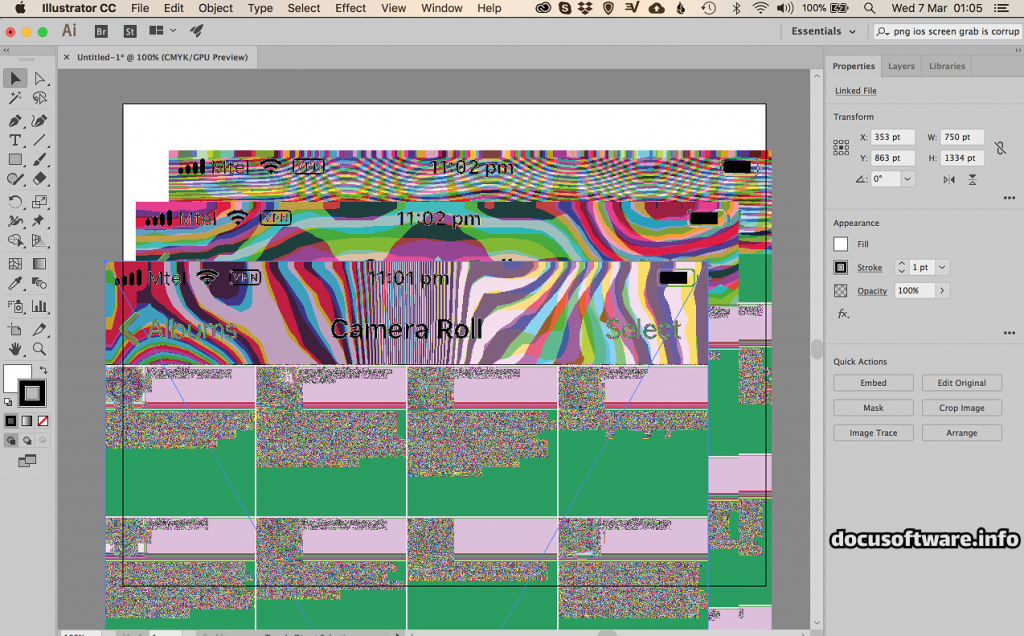This screenshot has height=636, width=1024.
Task: Switch to the Layers tab
Action: (x=901, y=67)
